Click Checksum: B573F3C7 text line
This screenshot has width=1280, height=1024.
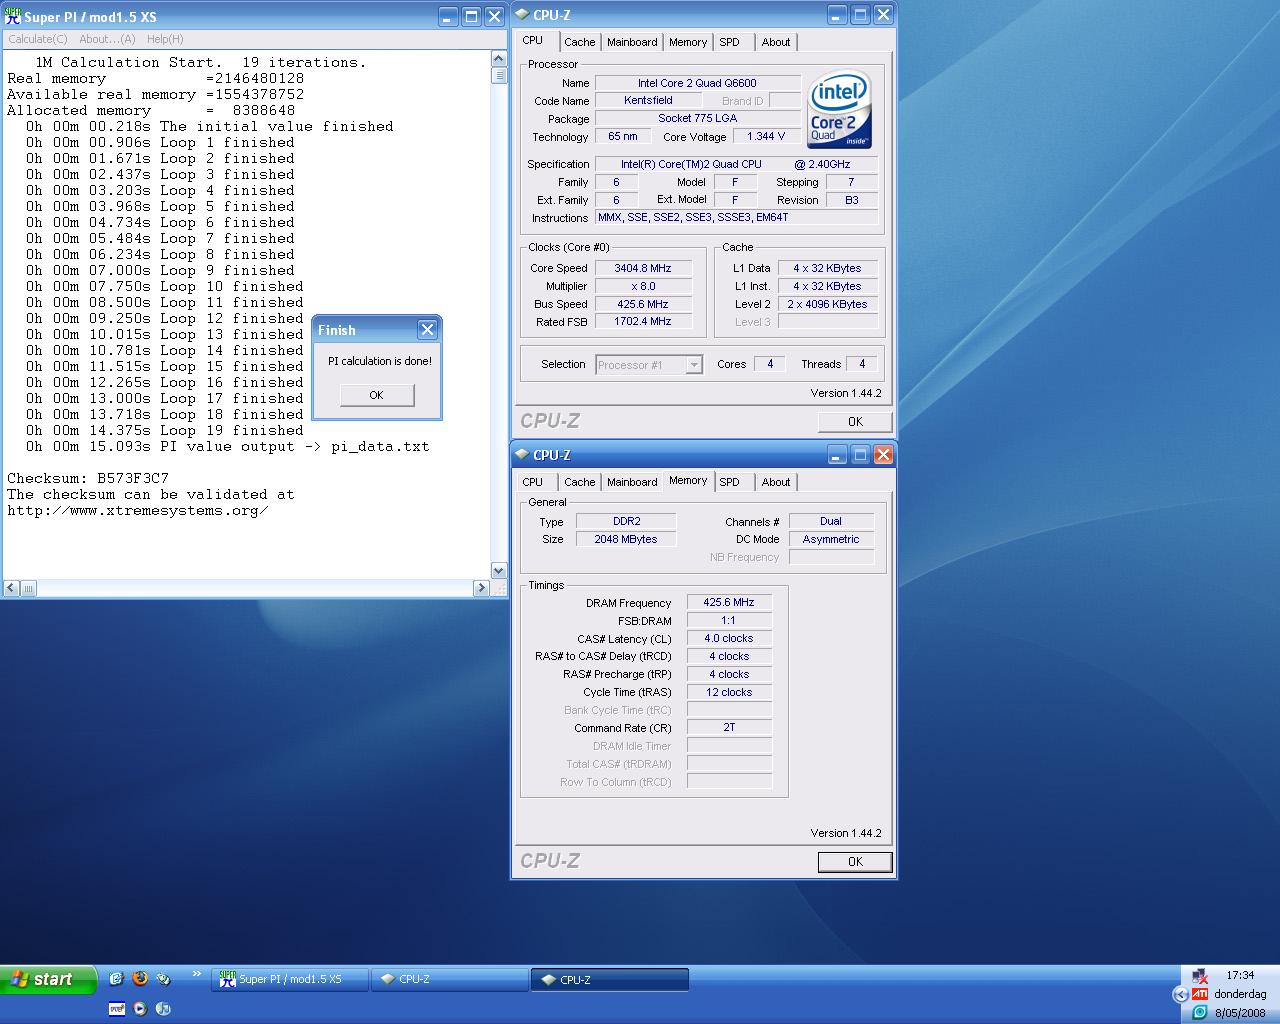tap(88, 478)
